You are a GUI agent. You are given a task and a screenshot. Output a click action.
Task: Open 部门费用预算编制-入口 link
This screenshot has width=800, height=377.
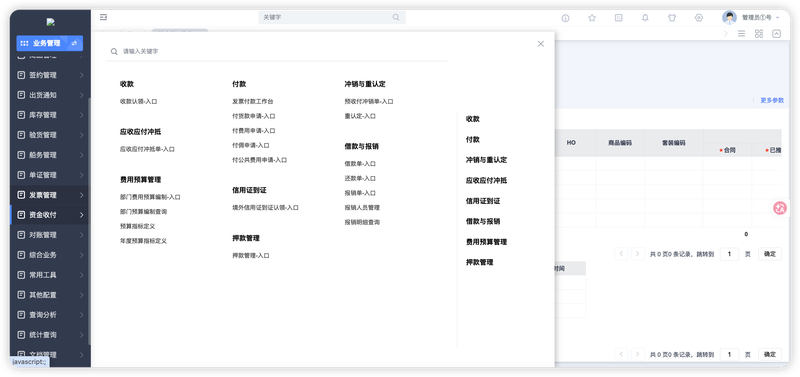click(x=150, y=197)
